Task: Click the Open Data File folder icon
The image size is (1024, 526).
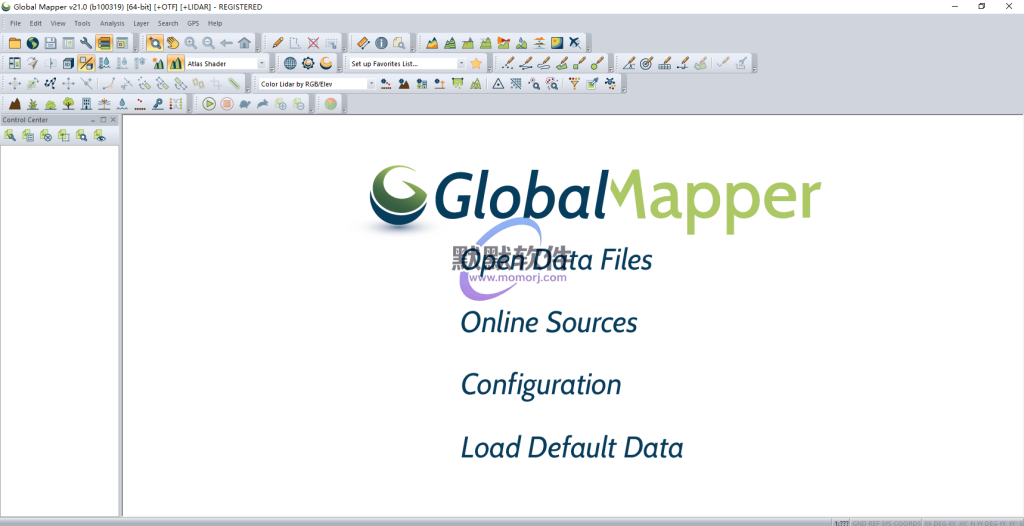Action: click(x=14, y=43)
